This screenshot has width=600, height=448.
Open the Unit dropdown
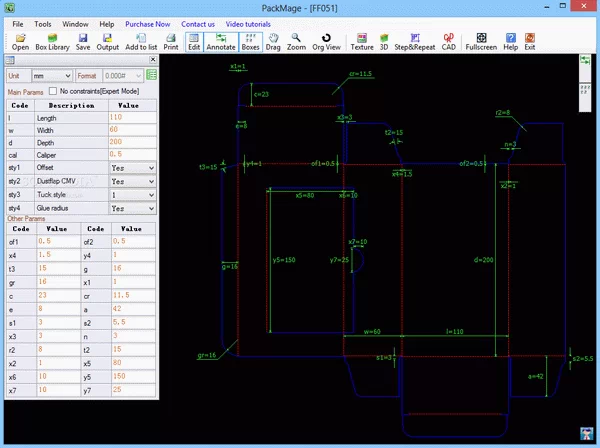pyautogui.click(x=50, y=75)
